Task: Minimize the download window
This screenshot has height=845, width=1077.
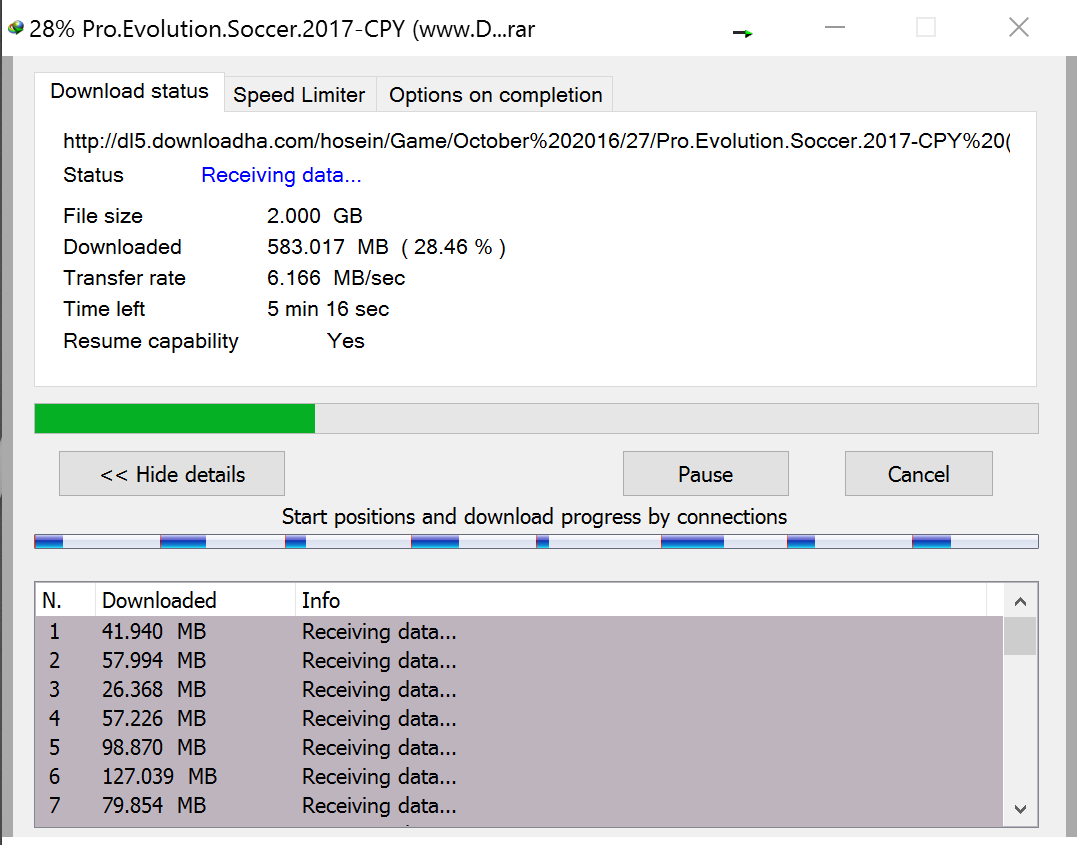Action: 835,27
